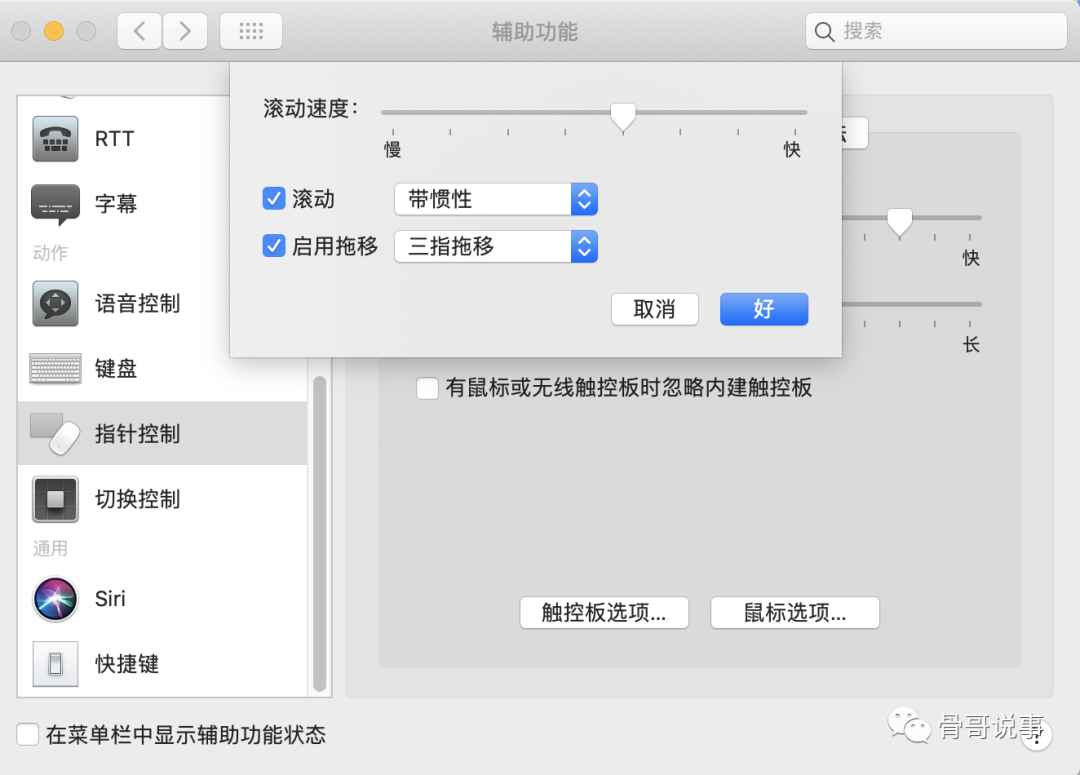
Task: Click the 切换控制 switch control icon
Action: (x=55, y=499)
